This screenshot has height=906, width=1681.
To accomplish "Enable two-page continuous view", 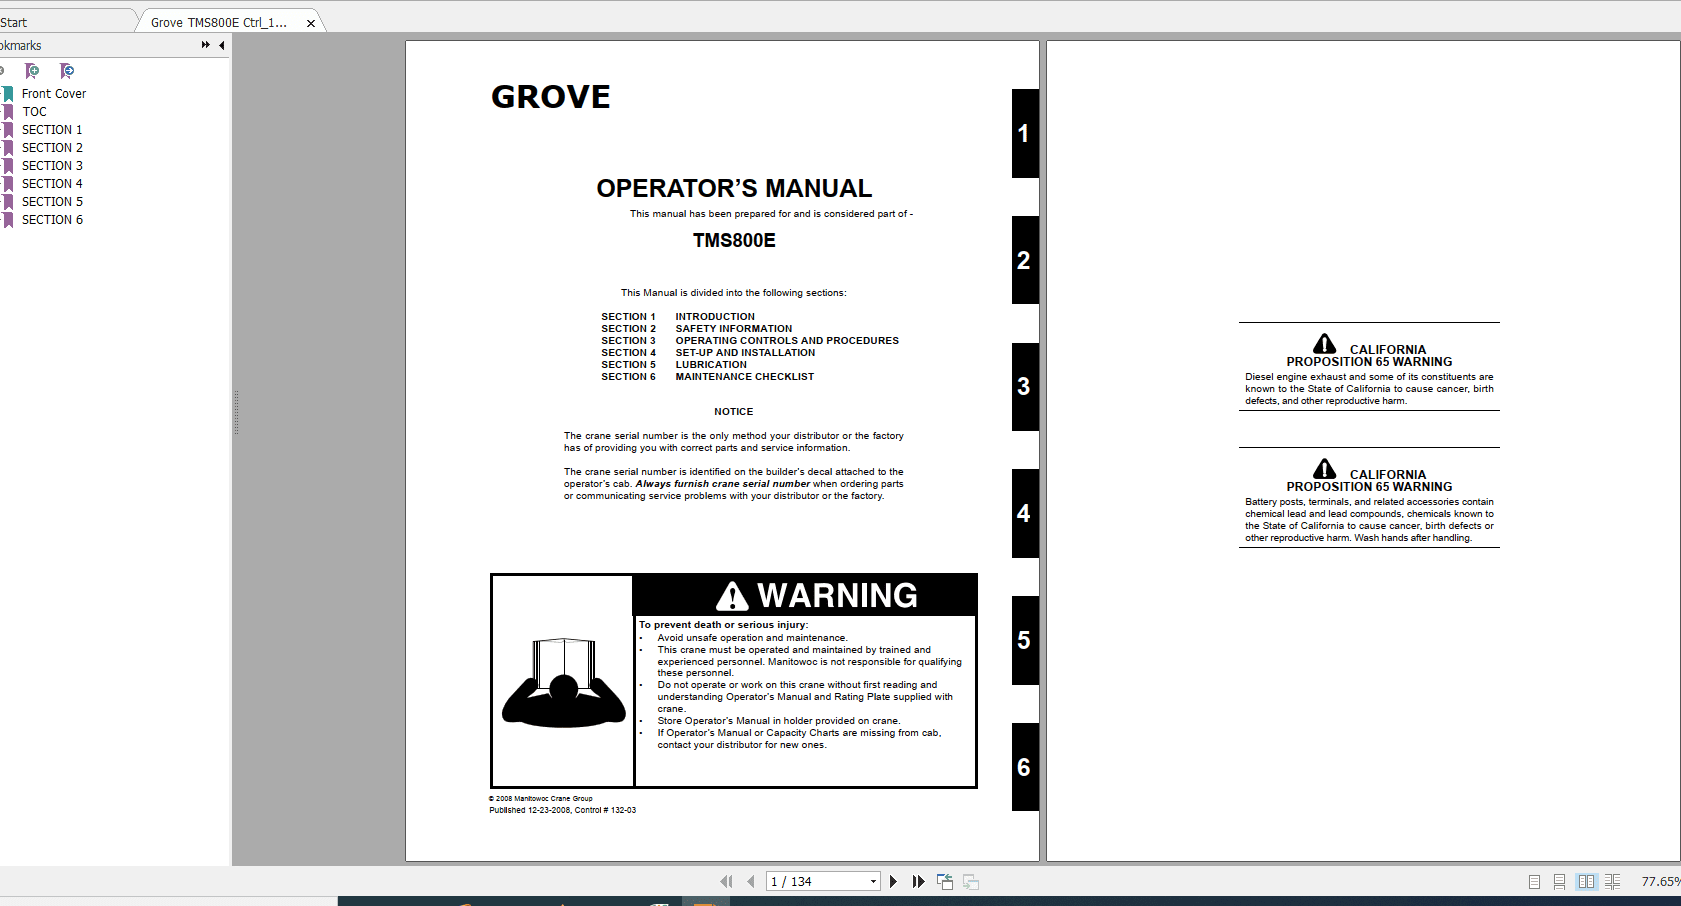I will [1614, 882].
